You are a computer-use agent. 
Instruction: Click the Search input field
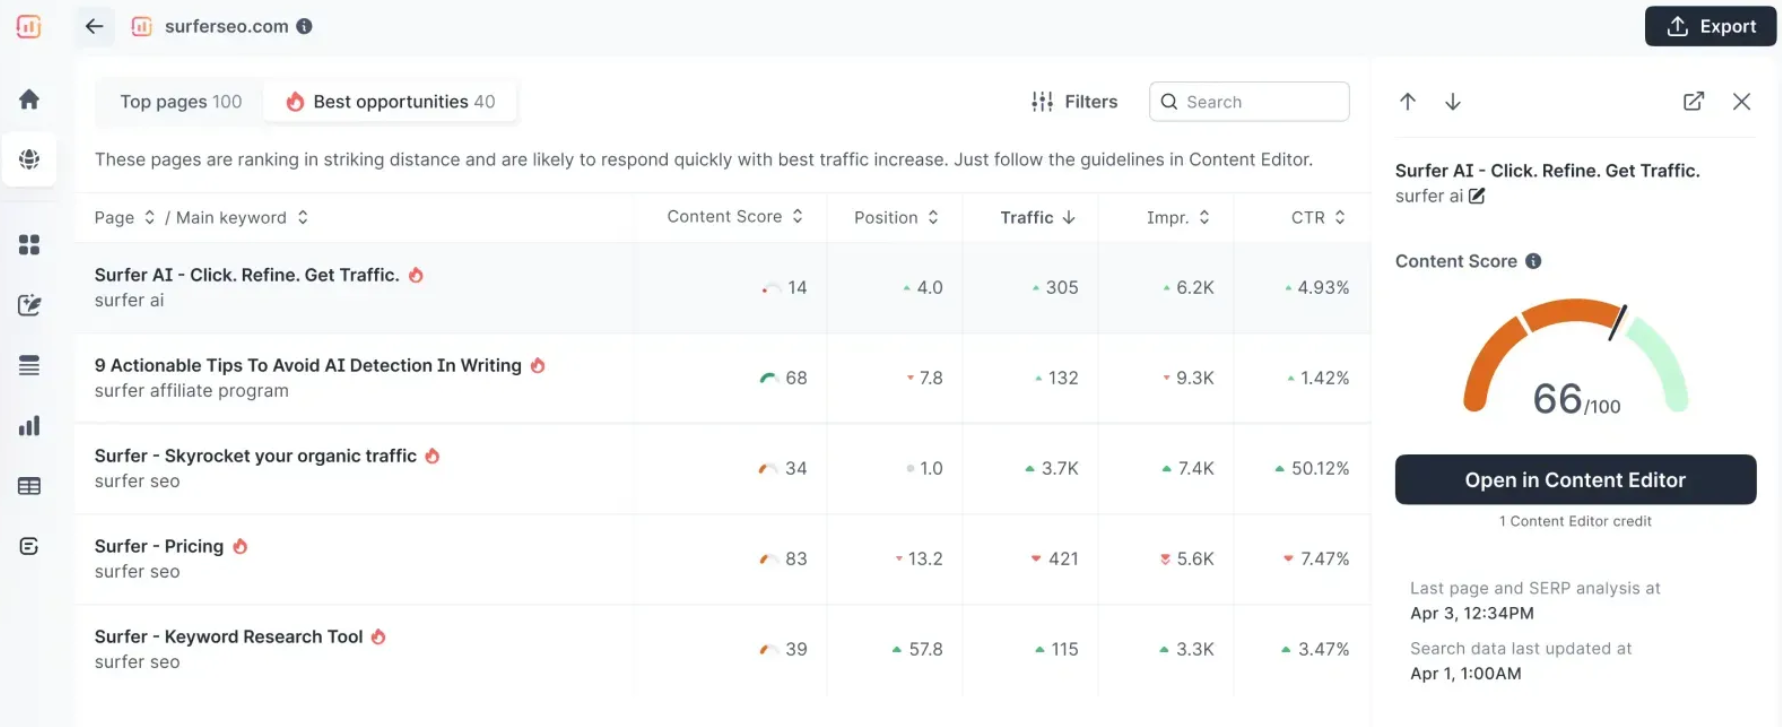click(x=1249, y=102)
